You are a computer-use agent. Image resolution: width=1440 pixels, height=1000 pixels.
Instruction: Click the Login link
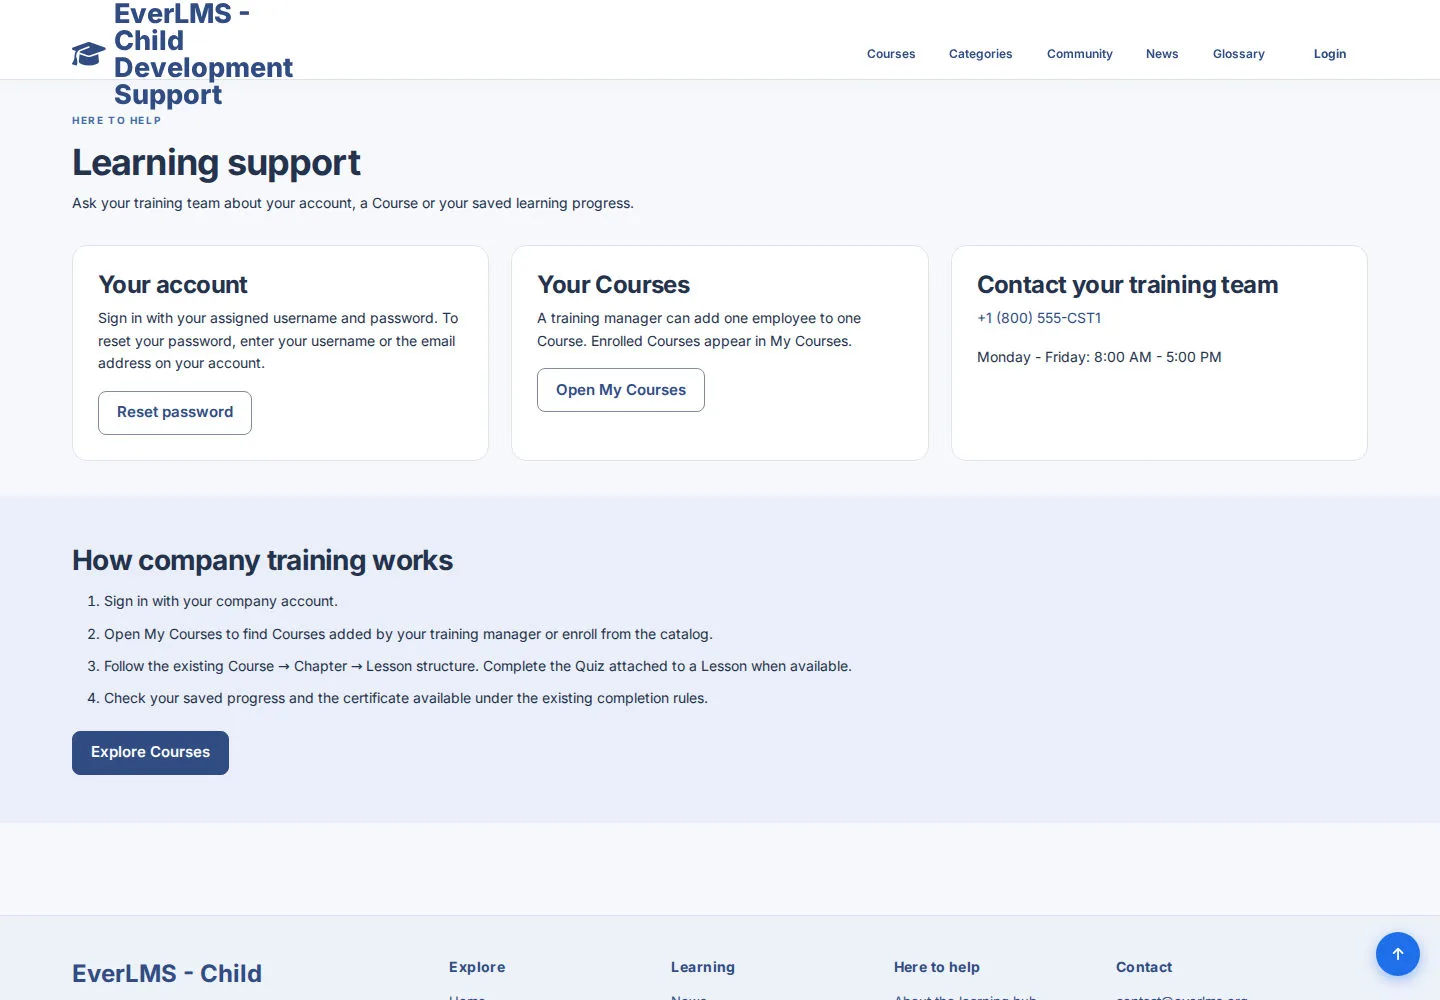1330,54
